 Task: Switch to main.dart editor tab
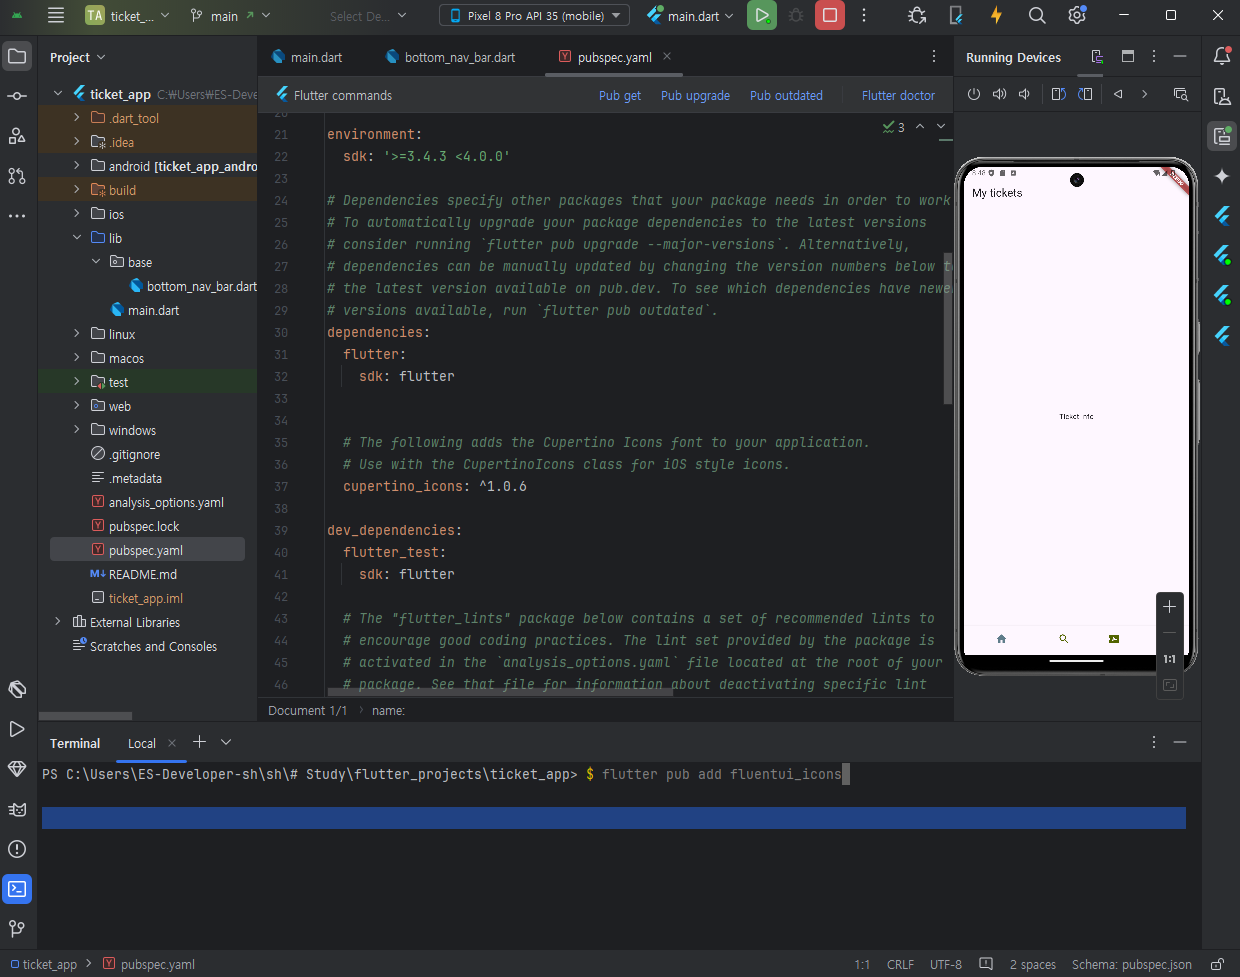307,57
